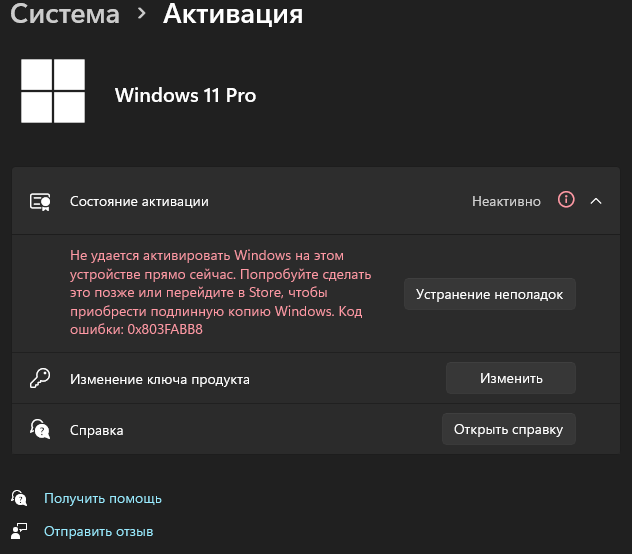Open the Отправить отзыв link
This screenshot has width=632, height=554.
(x=99, y=531)
